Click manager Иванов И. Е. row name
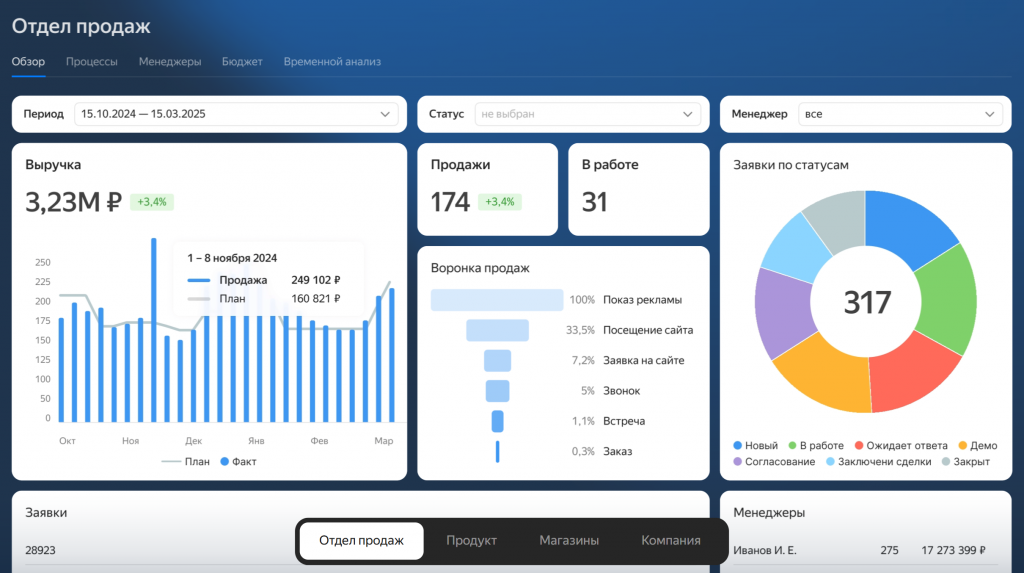This screenshot has height=573, width=1024. [x=765, y=550]
